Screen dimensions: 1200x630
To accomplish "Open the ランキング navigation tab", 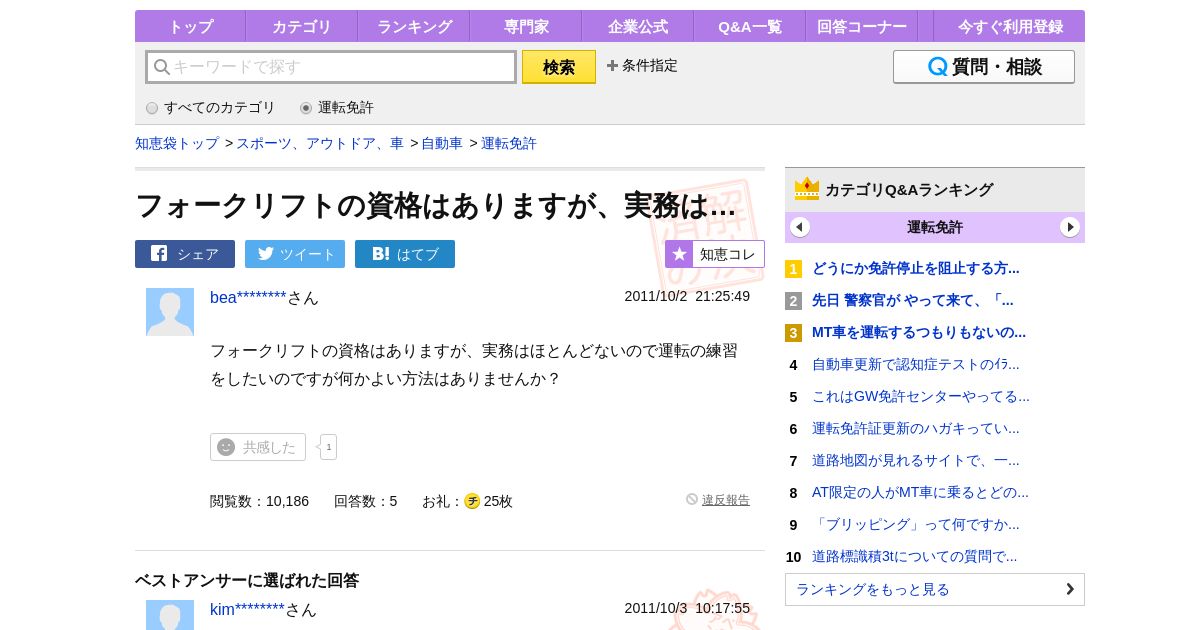I will (414, 27).
